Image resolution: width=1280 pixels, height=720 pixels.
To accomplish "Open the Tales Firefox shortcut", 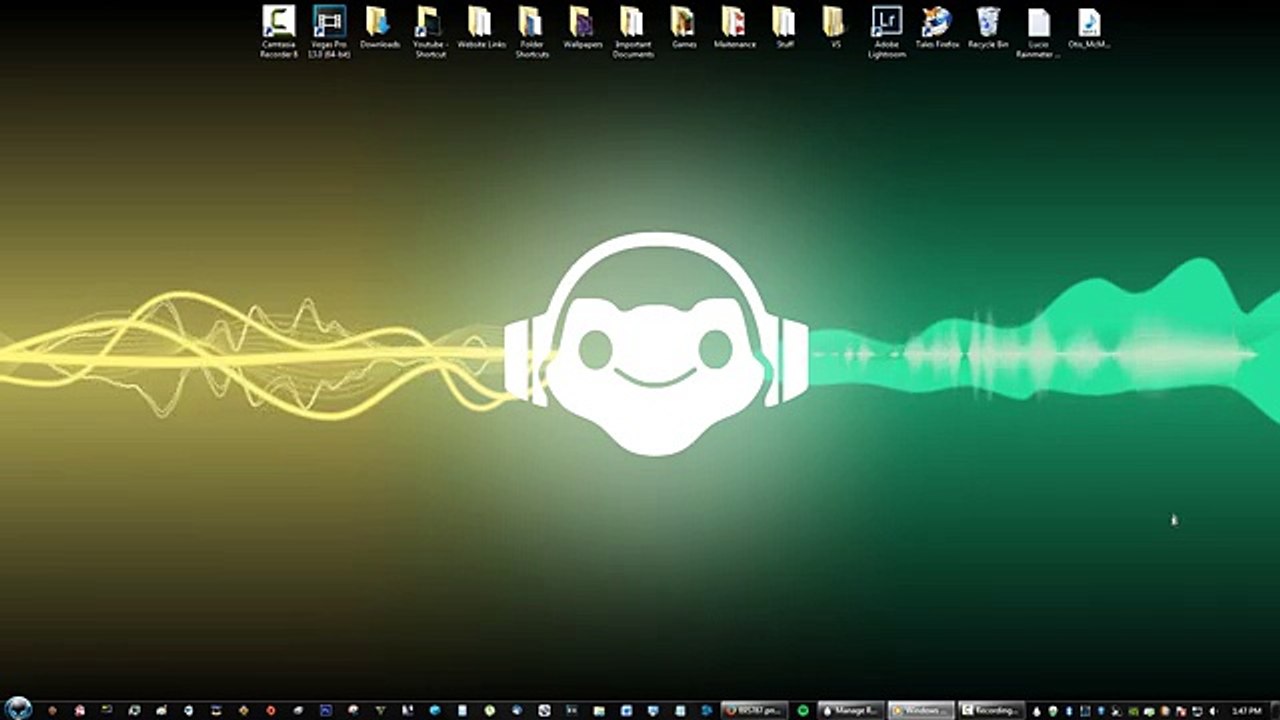I will (x=937, y=27).
